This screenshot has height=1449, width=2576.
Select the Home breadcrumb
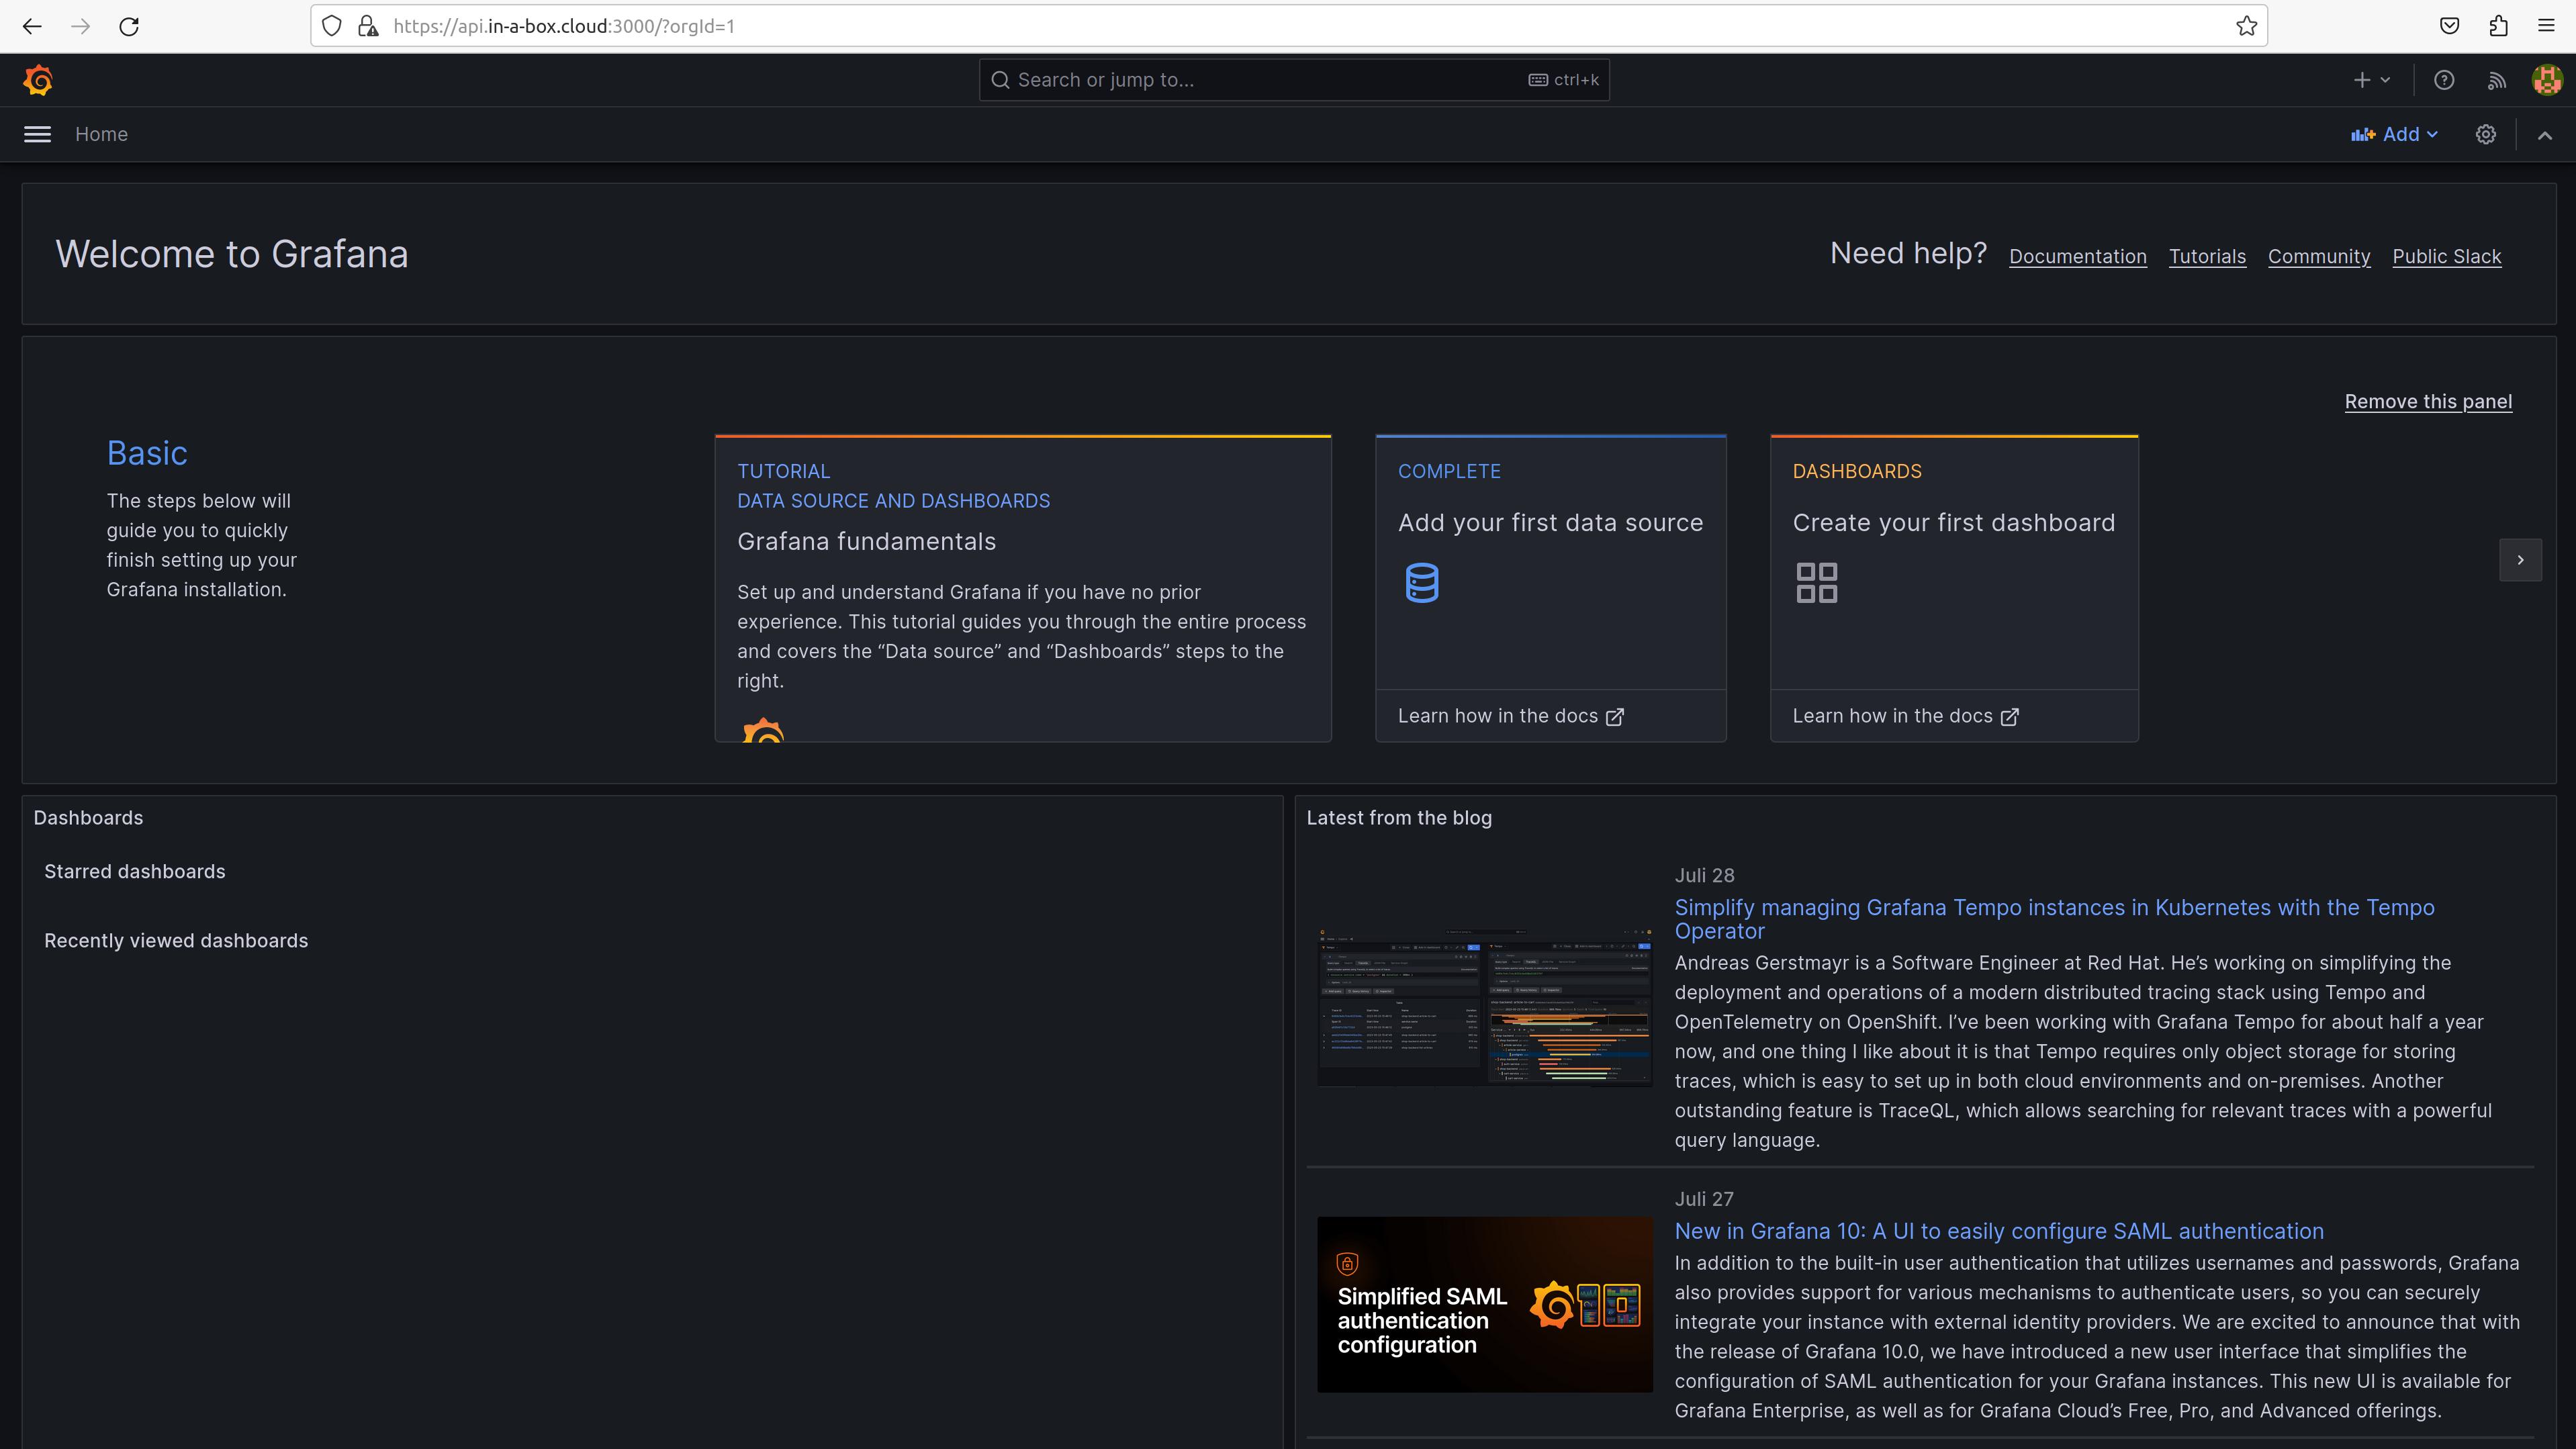pyautogui.click(x=101, y=134)
